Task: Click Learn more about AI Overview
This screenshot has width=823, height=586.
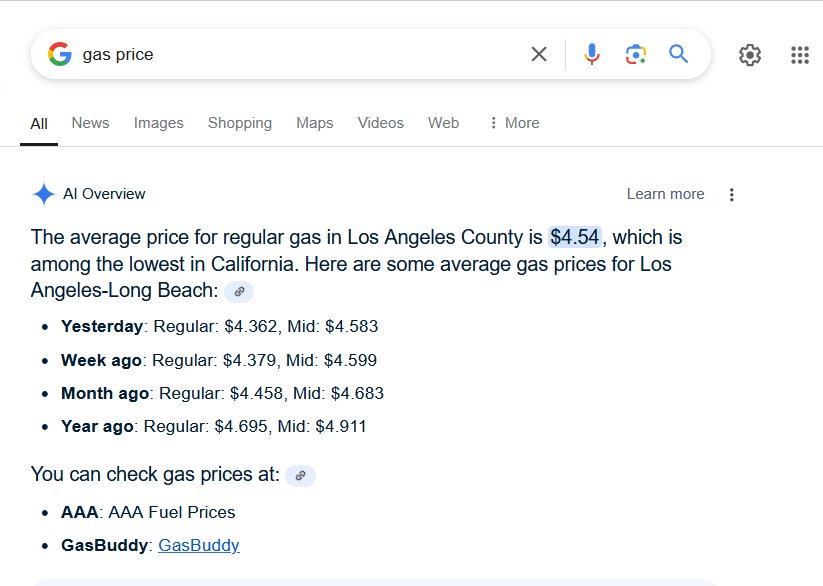Action: (x=665, y=194)
